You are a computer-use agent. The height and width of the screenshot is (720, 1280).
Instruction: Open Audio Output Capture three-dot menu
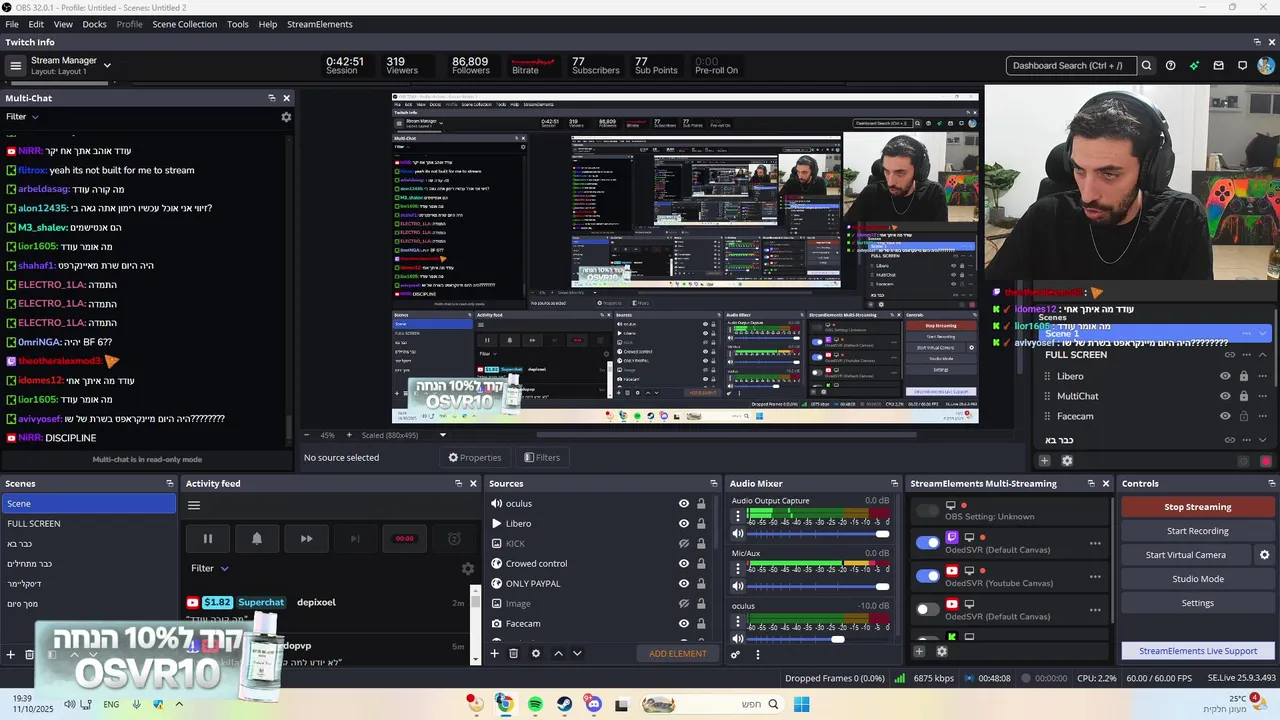pos(738,517)
